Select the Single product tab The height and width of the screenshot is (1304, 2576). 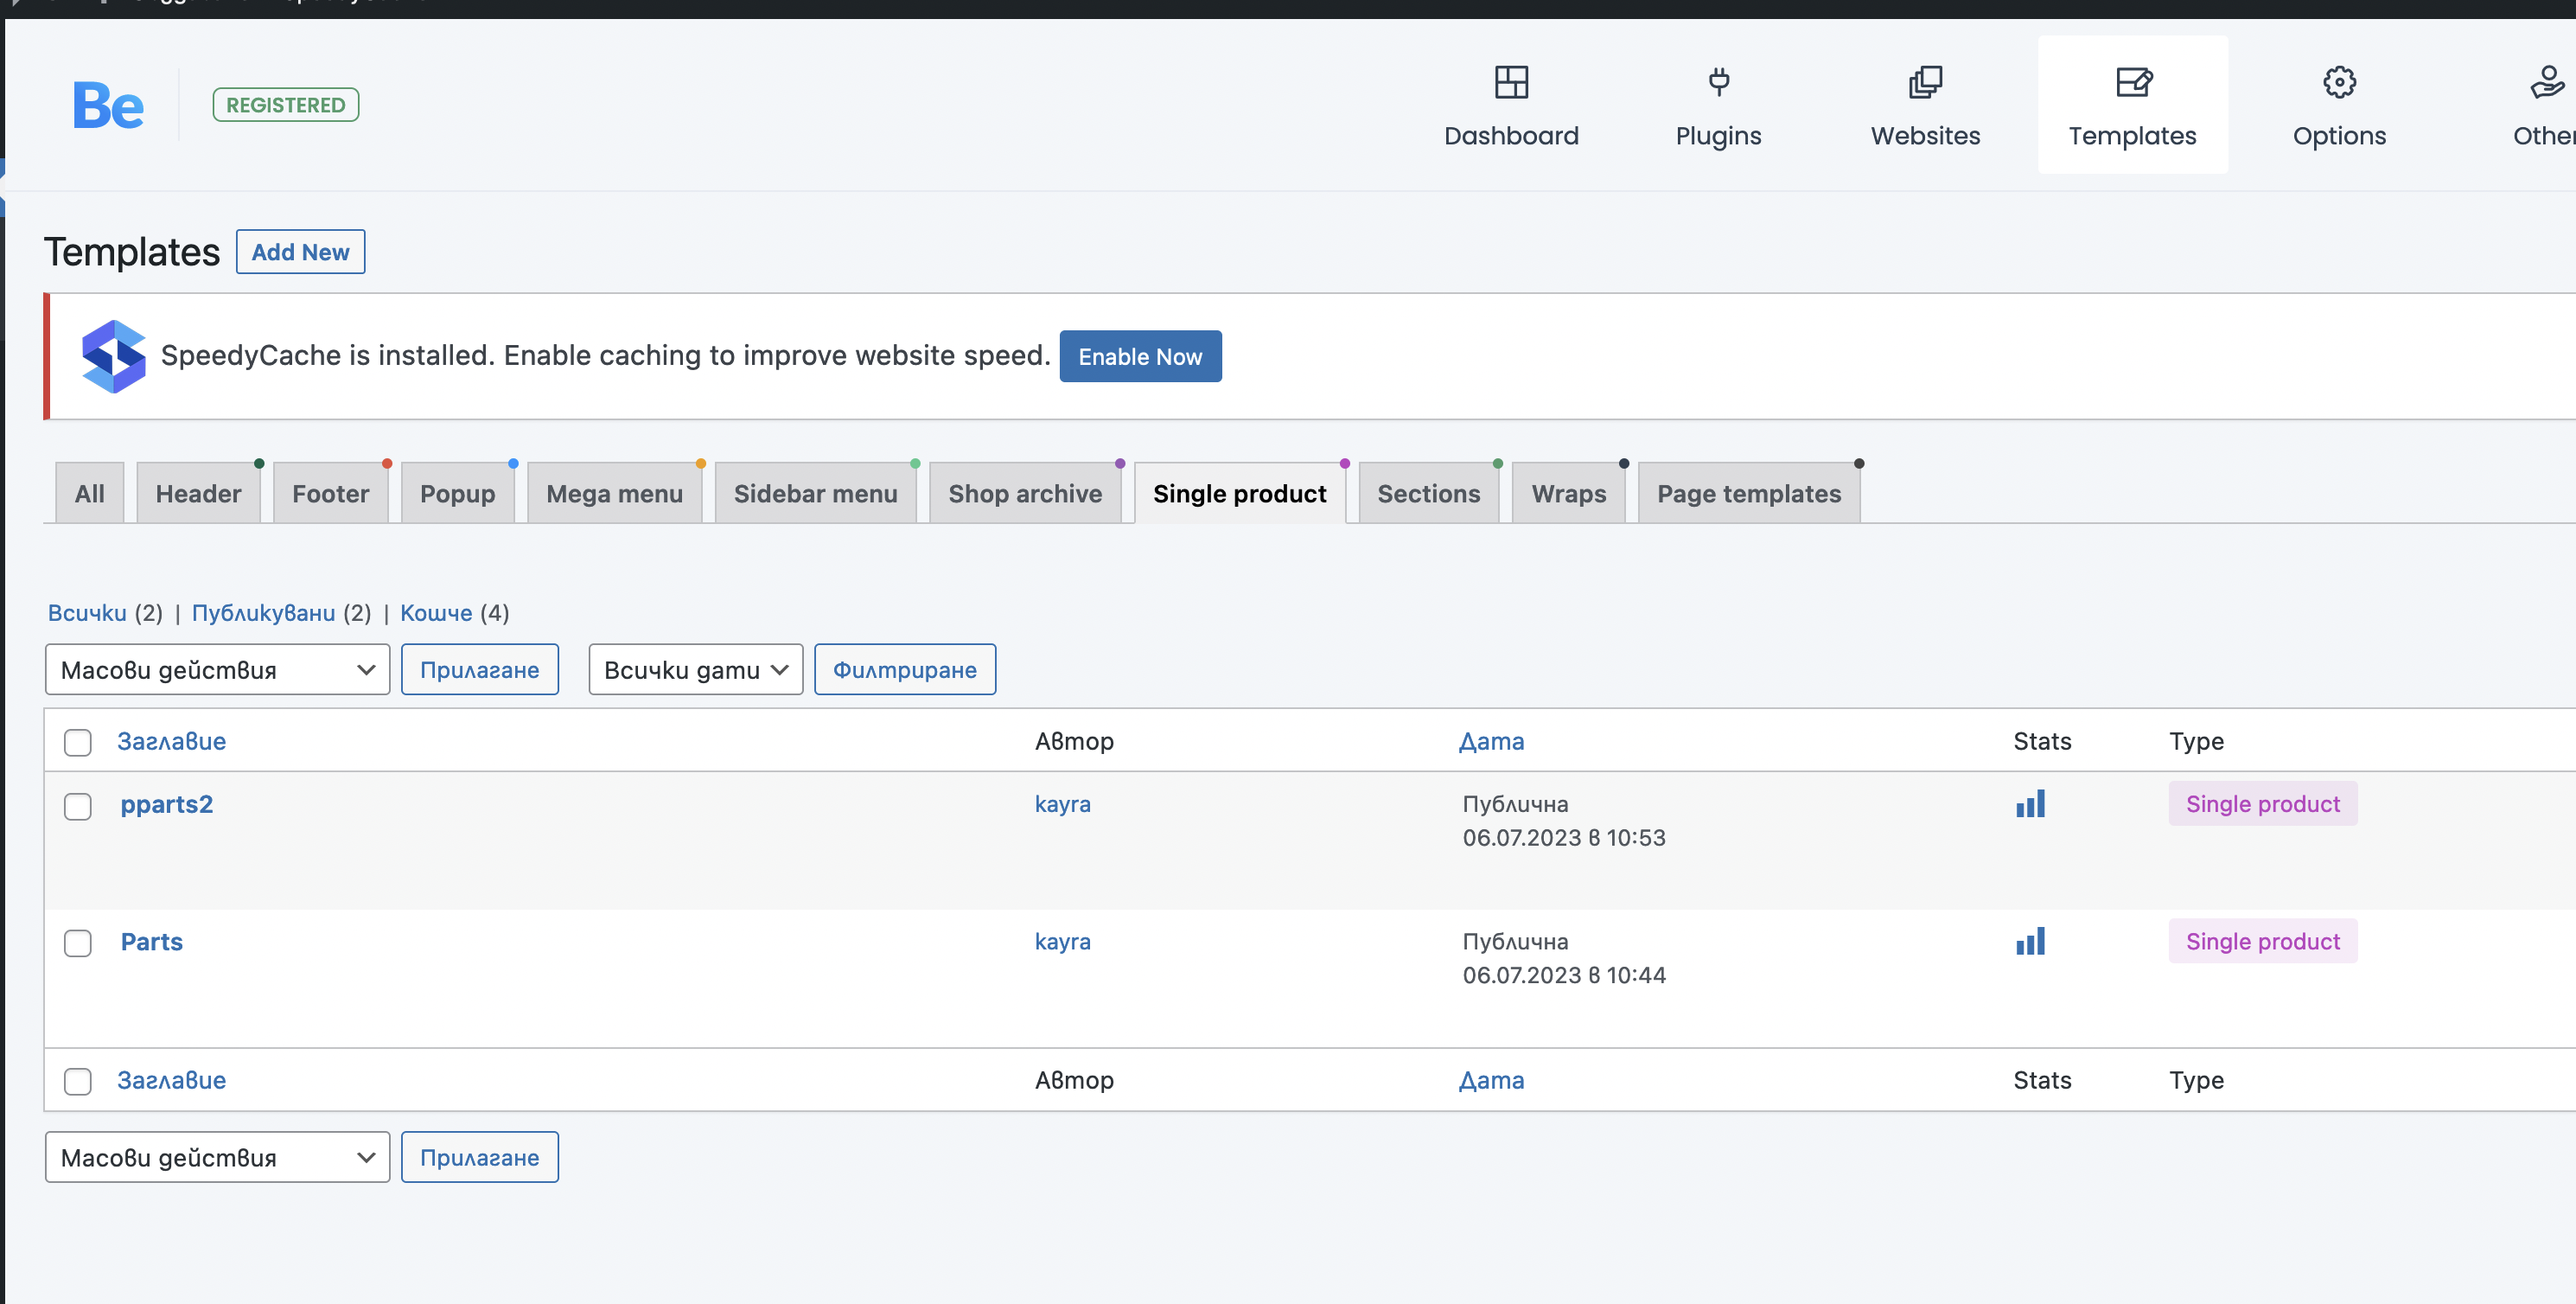point(1239,493)
